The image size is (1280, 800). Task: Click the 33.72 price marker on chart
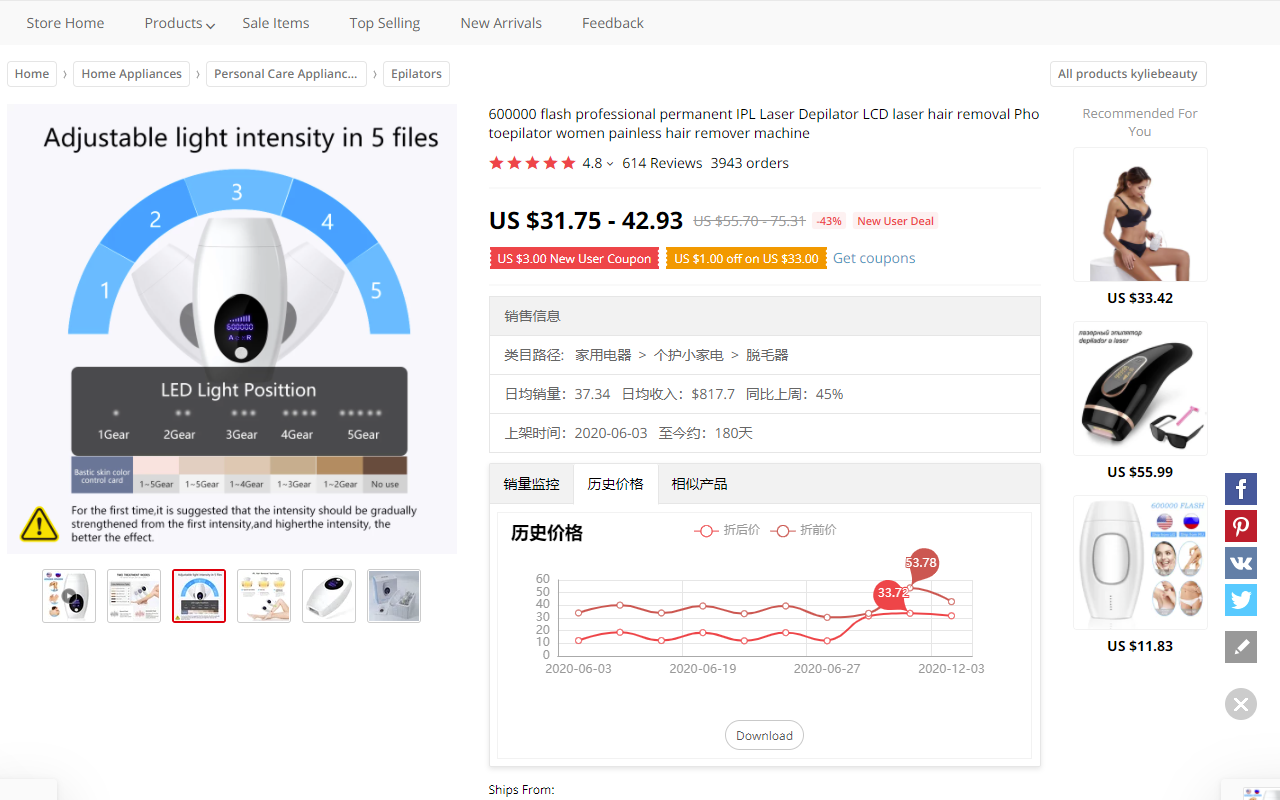892,593
